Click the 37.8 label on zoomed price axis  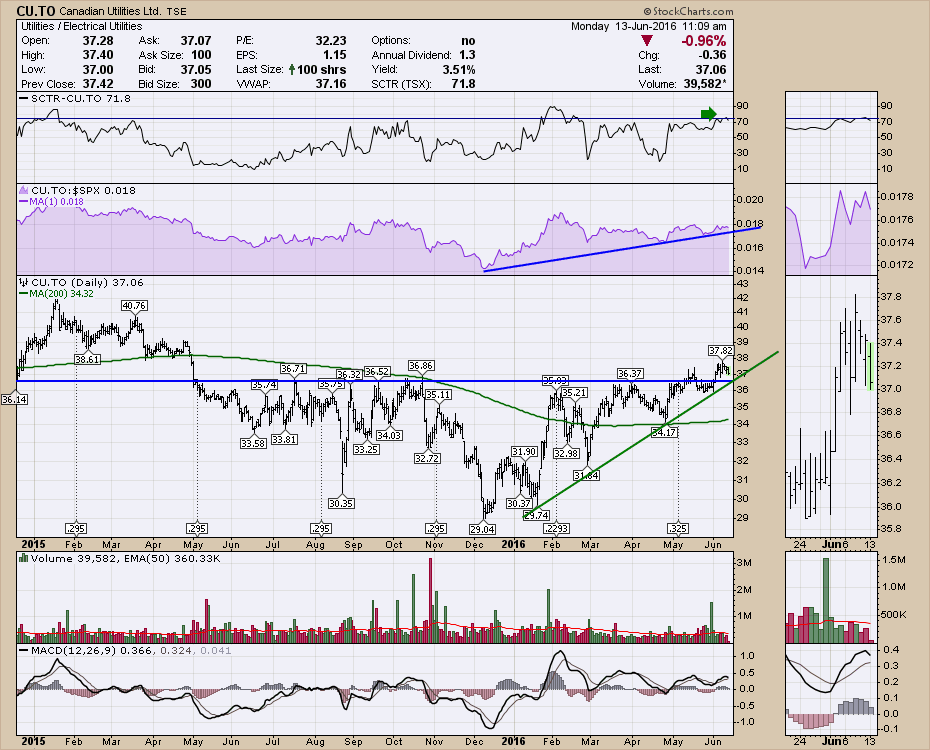tap(891, 296)
